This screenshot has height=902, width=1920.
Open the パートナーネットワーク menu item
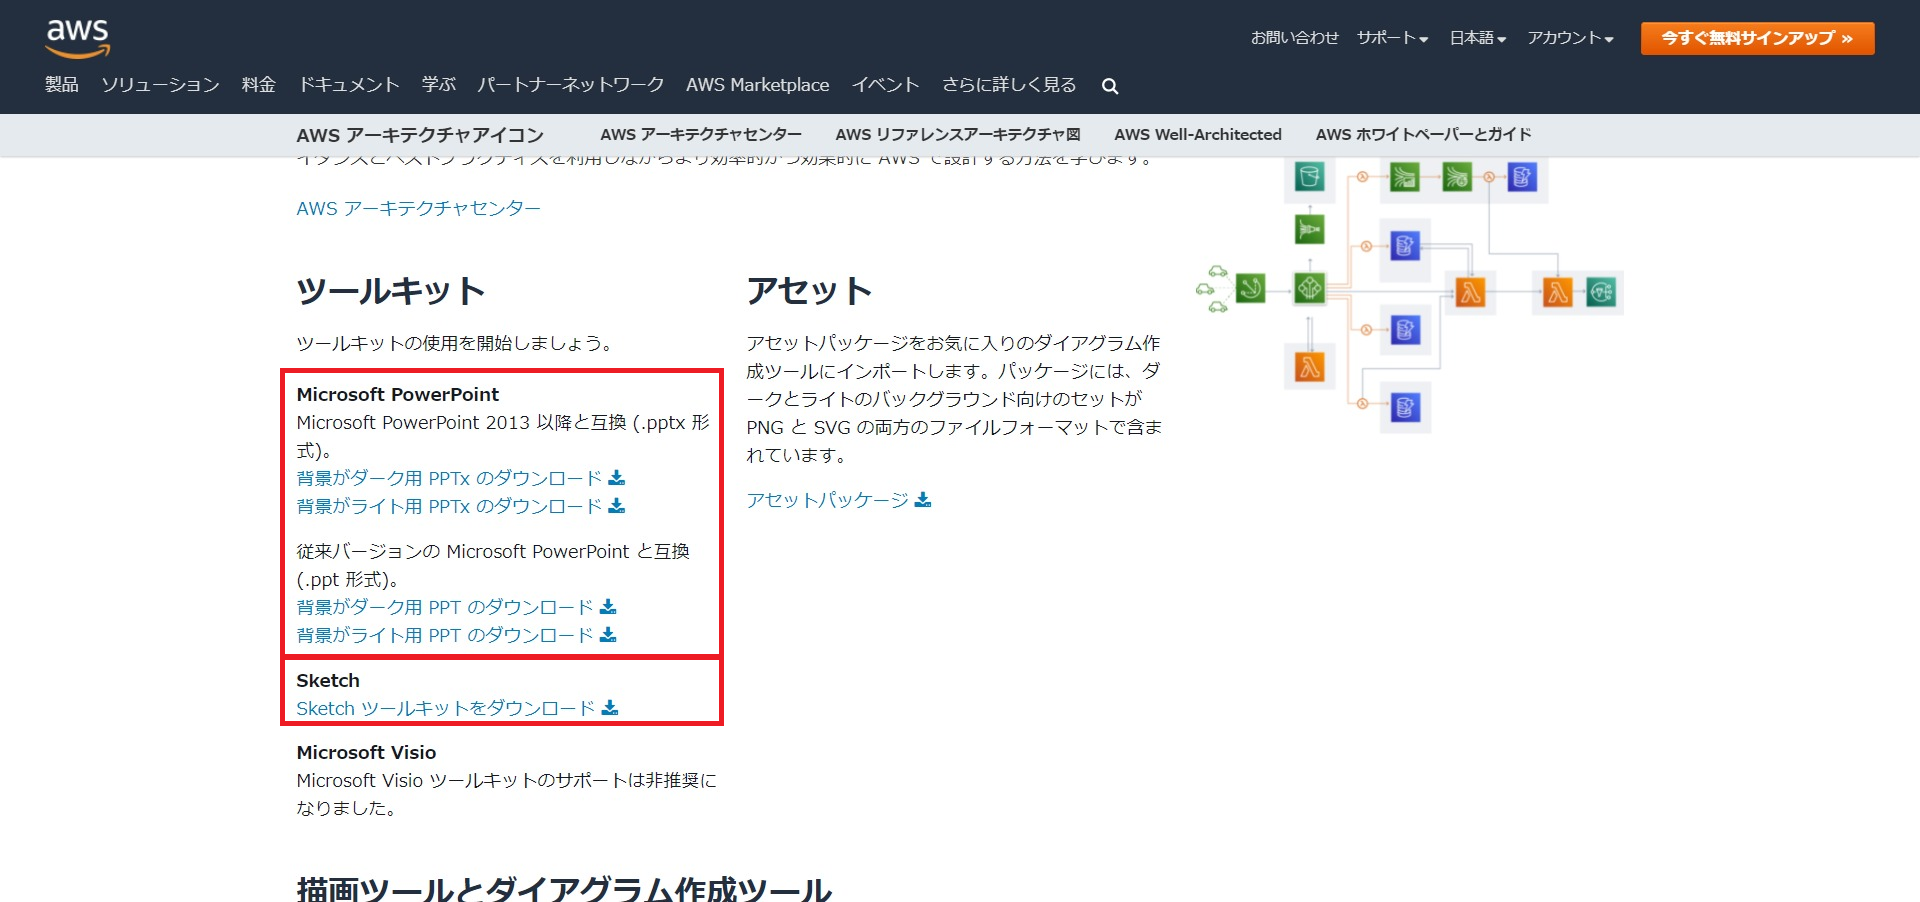571,85
